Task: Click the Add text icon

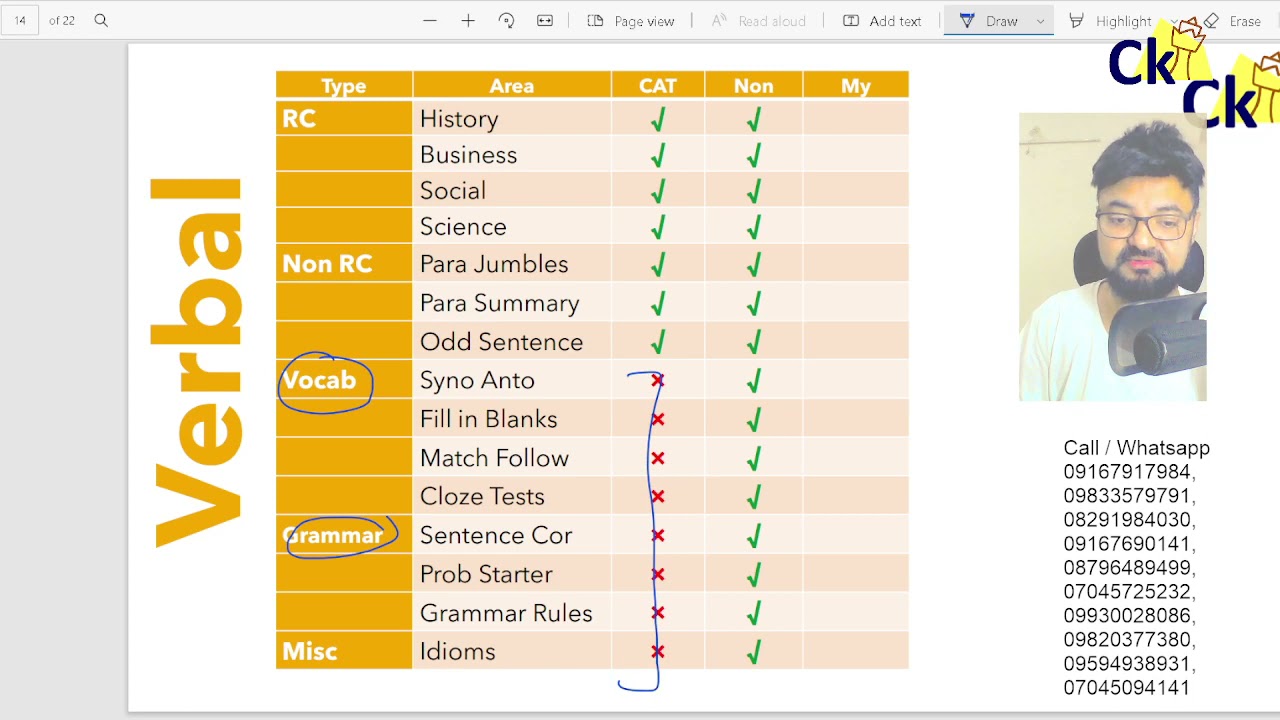Action: pos(851,20)
